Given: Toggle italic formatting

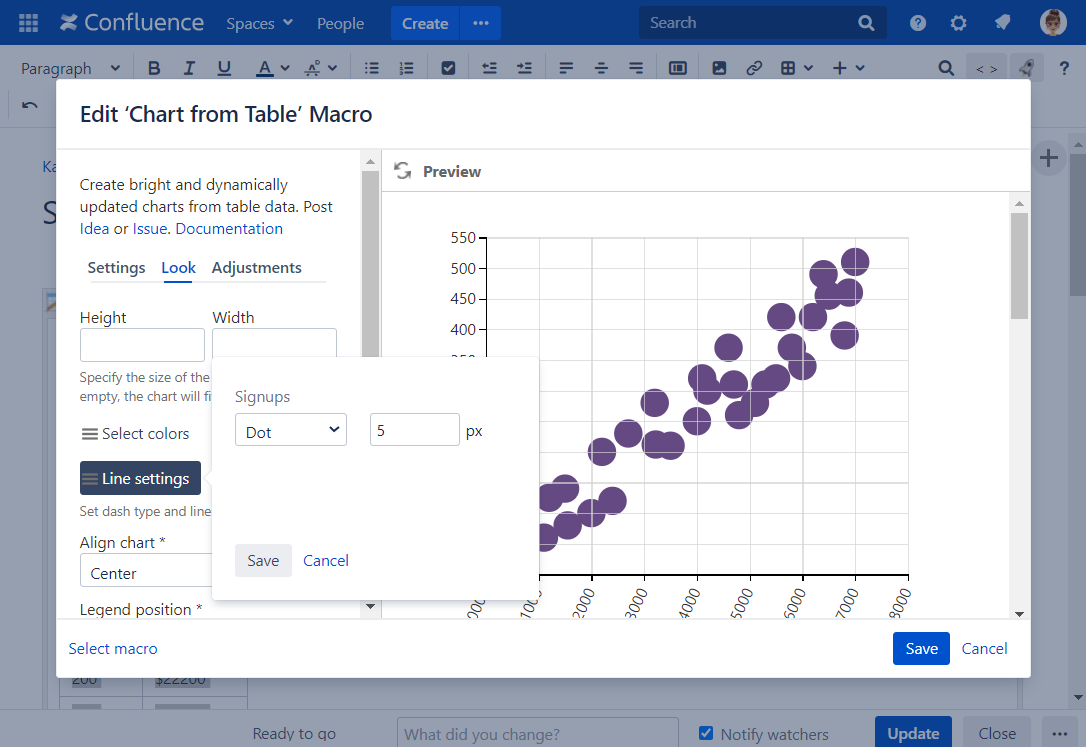Looking at the screenshot, I should coord(189,67).
